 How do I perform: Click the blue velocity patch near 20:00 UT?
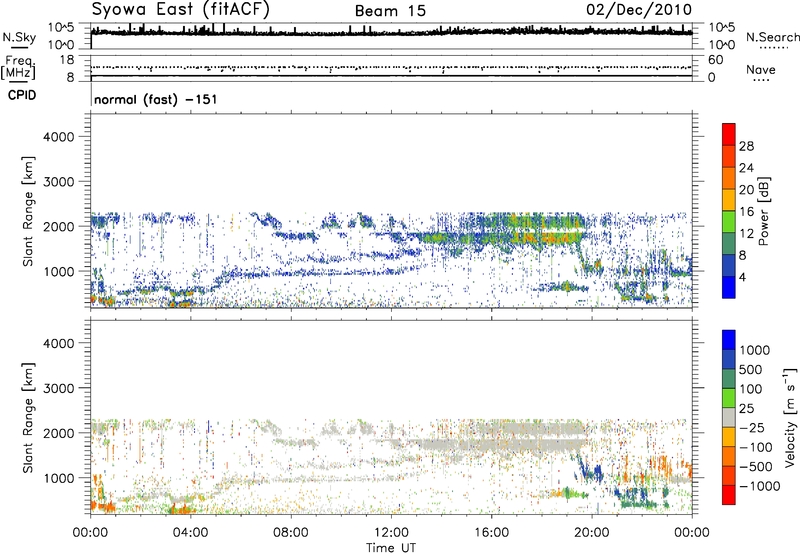[x=591, y=469]
